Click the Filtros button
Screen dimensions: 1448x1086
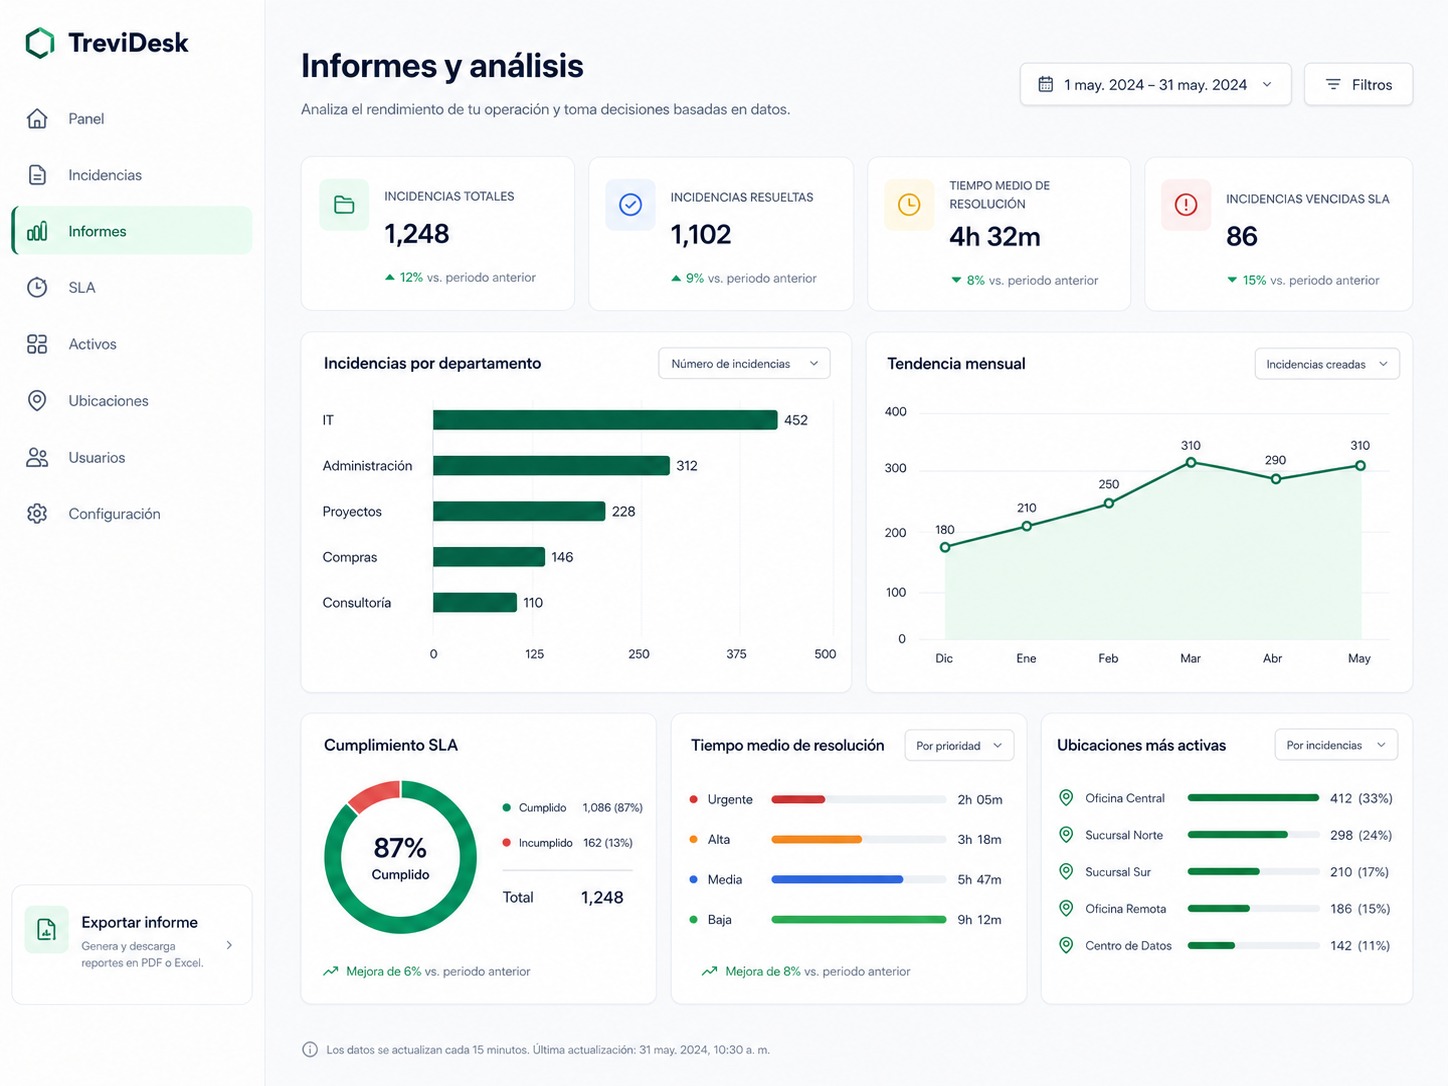[x=1358, y=85]
